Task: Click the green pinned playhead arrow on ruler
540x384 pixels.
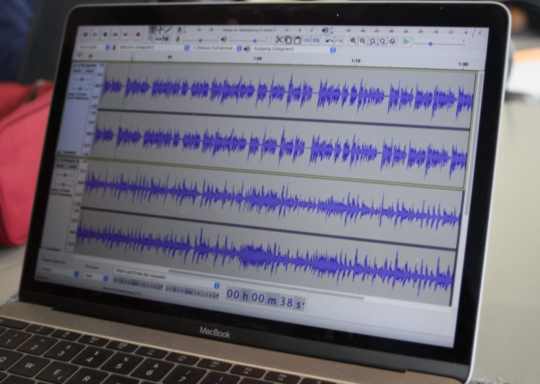Action: (x=80, y=55)
